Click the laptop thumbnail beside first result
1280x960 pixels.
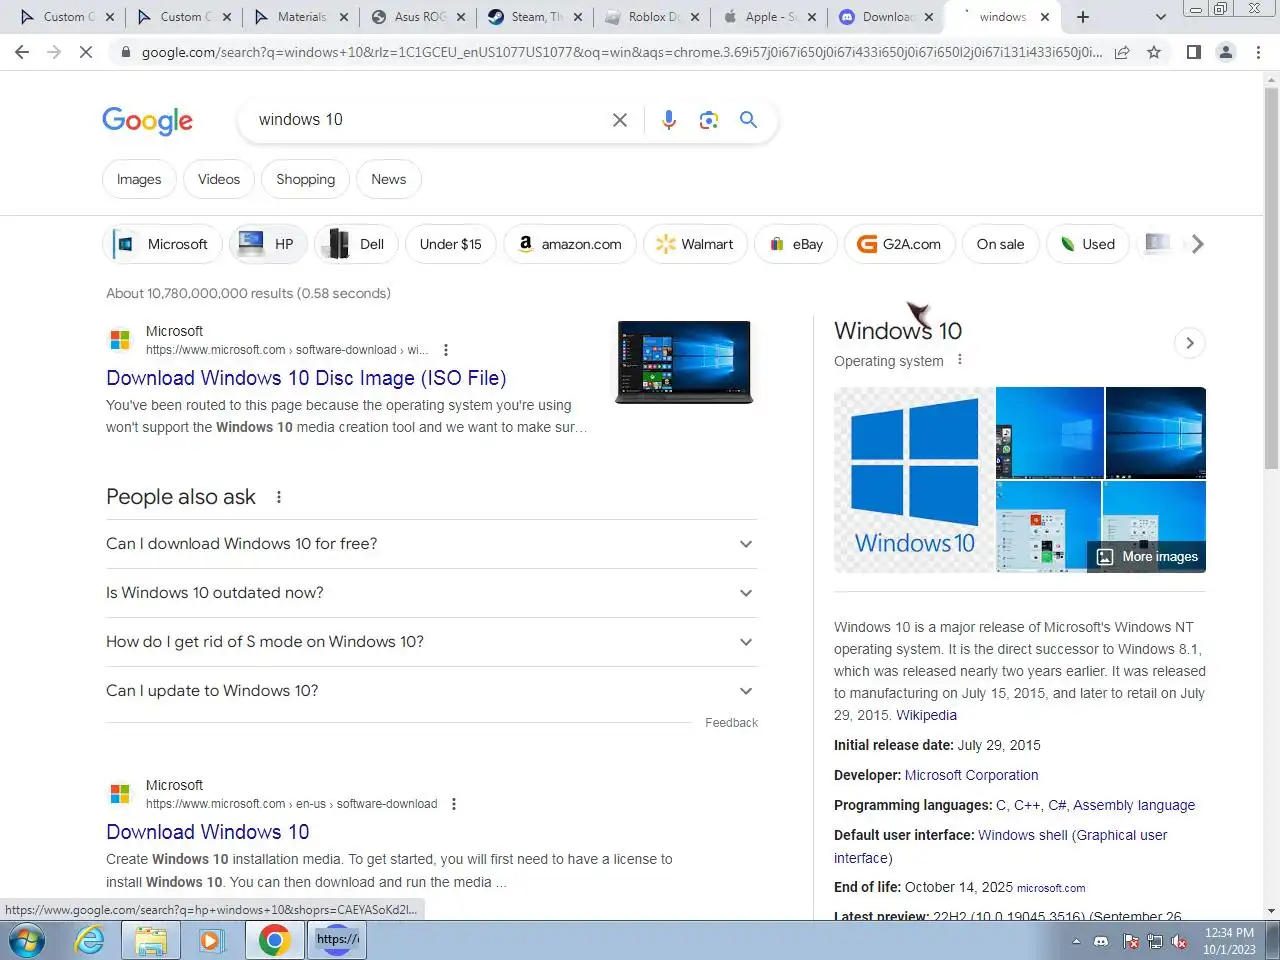point(684,362)
